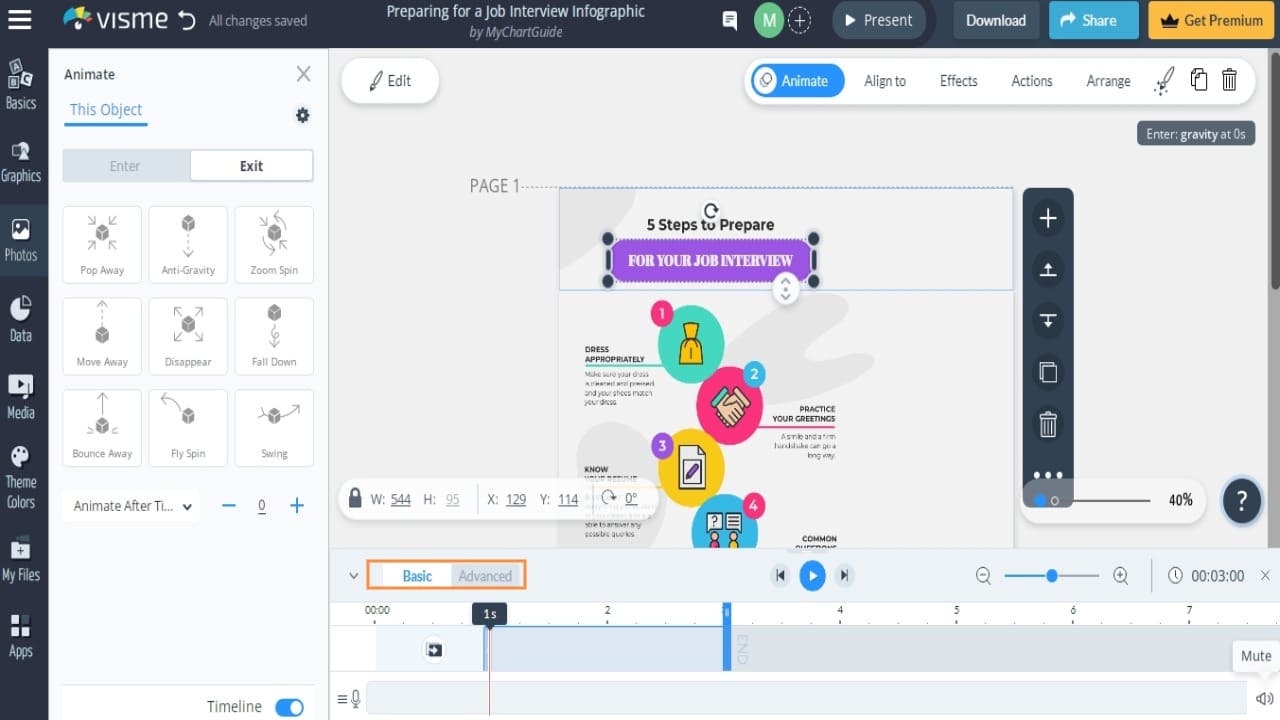Open Effects menu

point(958,81)
